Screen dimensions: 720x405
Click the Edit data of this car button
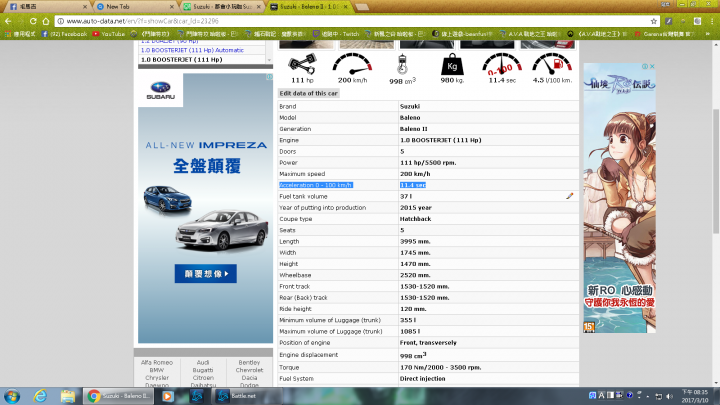(309, 93)
